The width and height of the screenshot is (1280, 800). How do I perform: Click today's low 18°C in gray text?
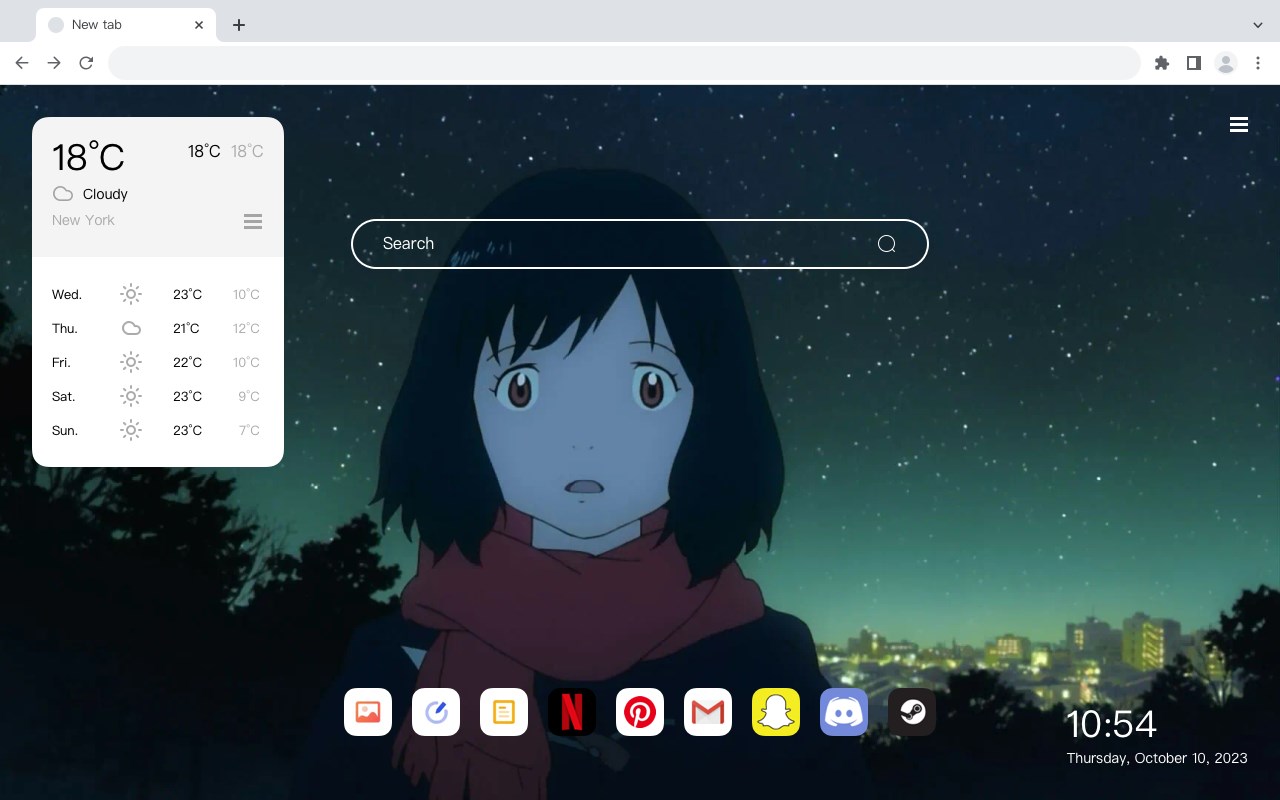click(247, 151)
